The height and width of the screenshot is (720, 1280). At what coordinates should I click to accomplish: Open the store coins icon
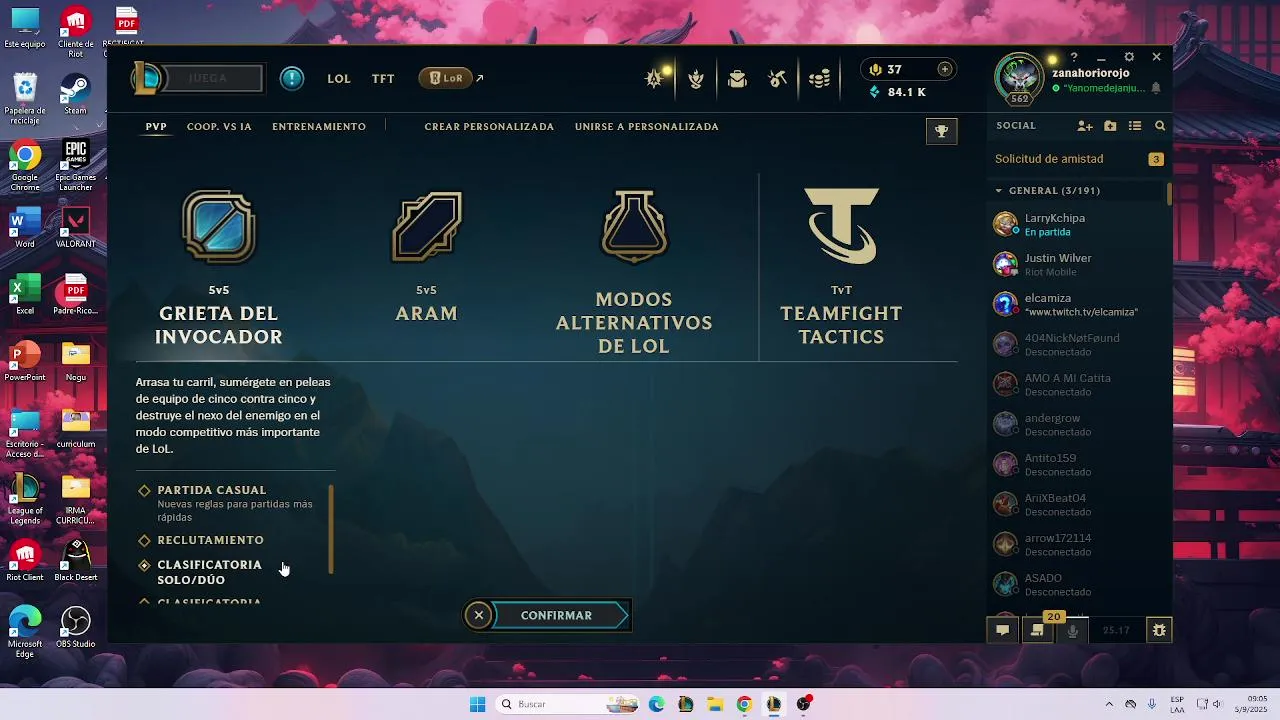tap(819, 79)
